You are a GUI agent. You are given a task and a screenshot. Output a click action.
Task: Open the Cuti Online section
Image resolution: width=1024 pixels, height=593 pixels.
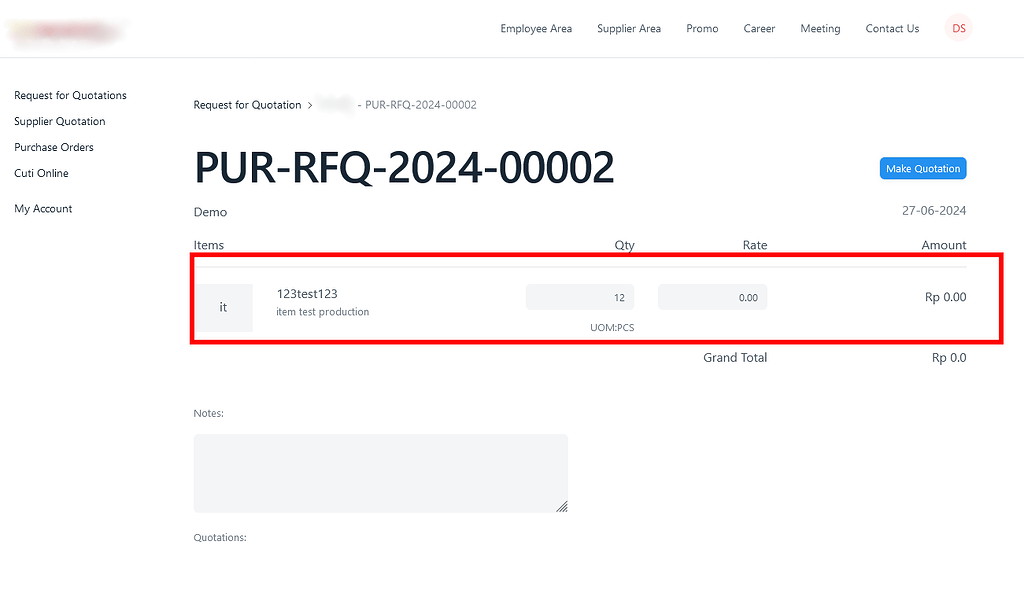[x=41, y=173]
